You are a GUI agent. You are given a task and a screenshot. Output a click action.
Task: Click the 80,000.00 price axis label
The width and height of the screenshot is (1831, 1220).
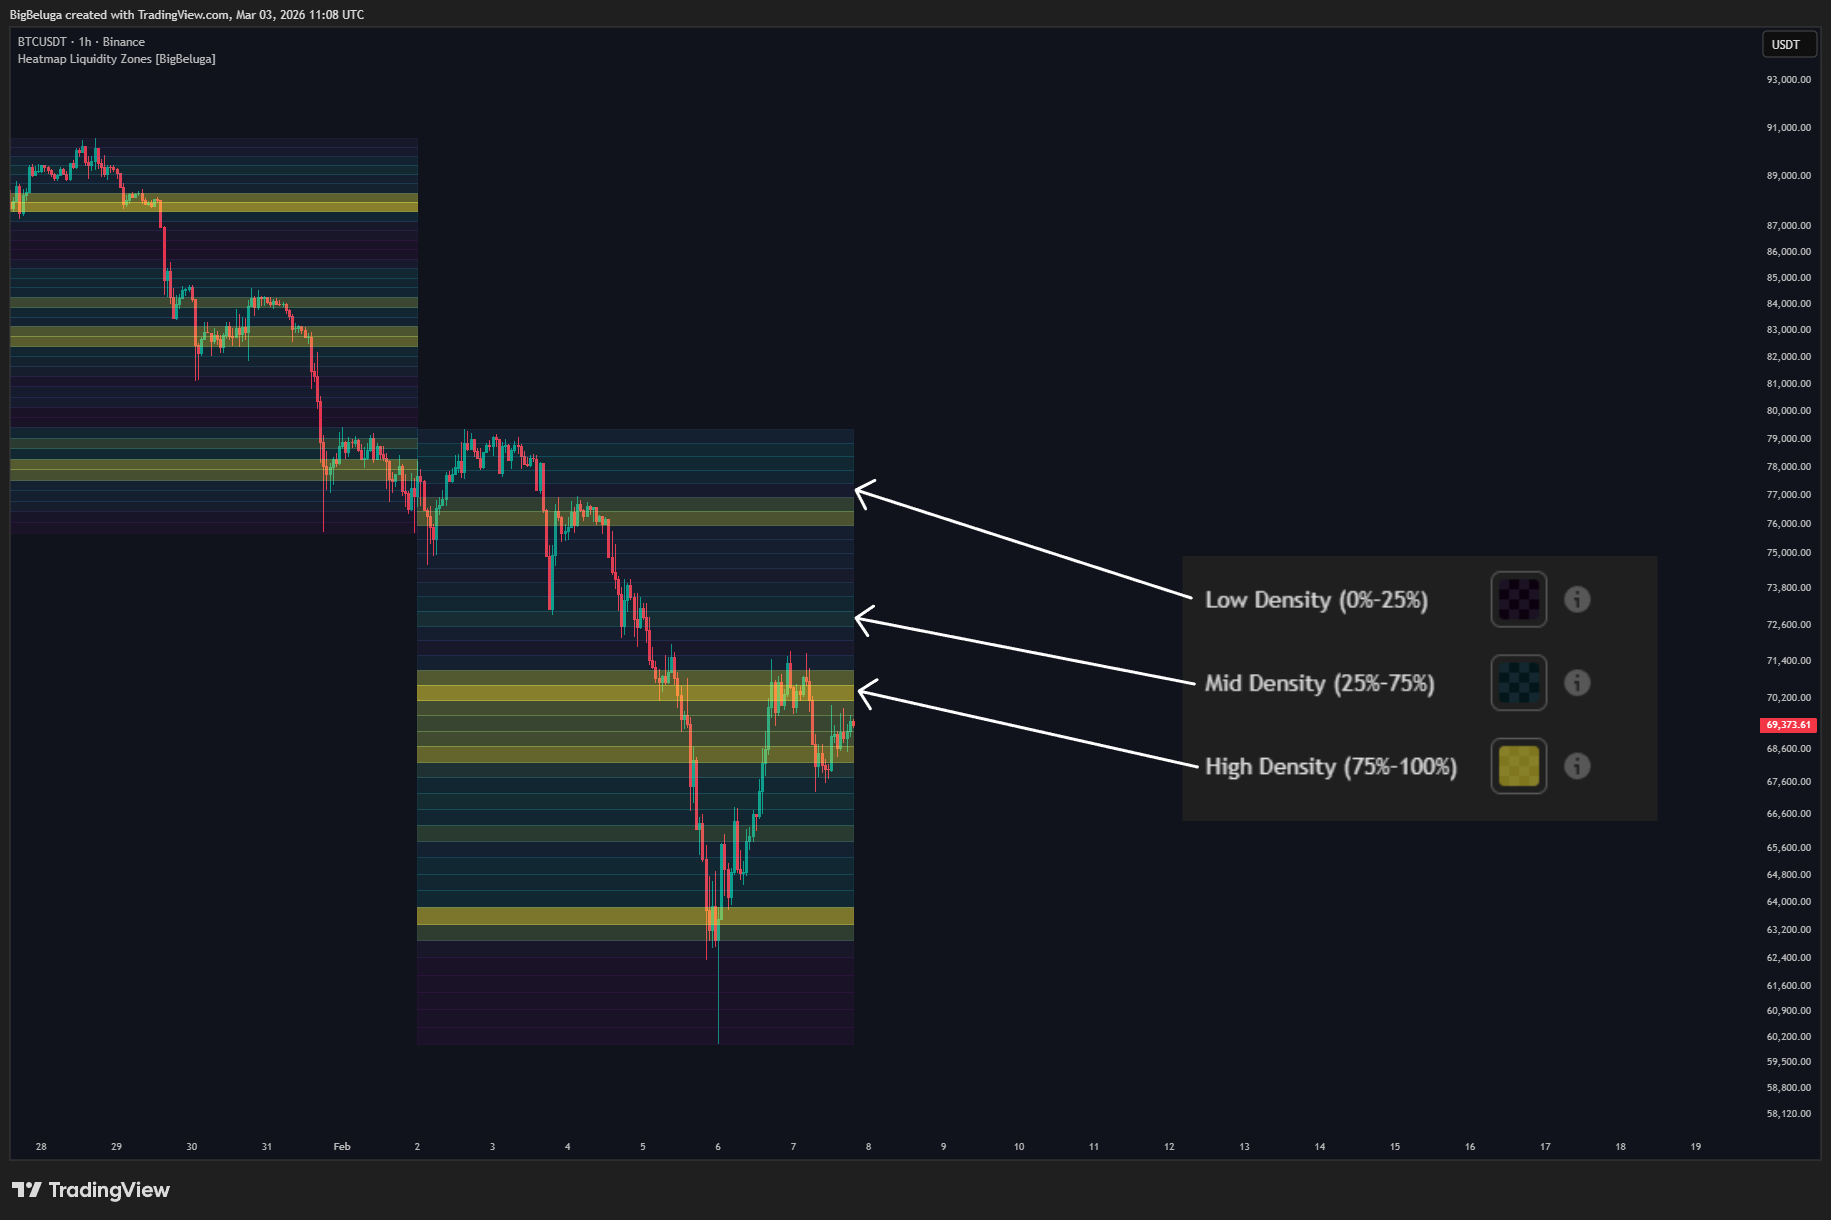[x=1788, y=411]
